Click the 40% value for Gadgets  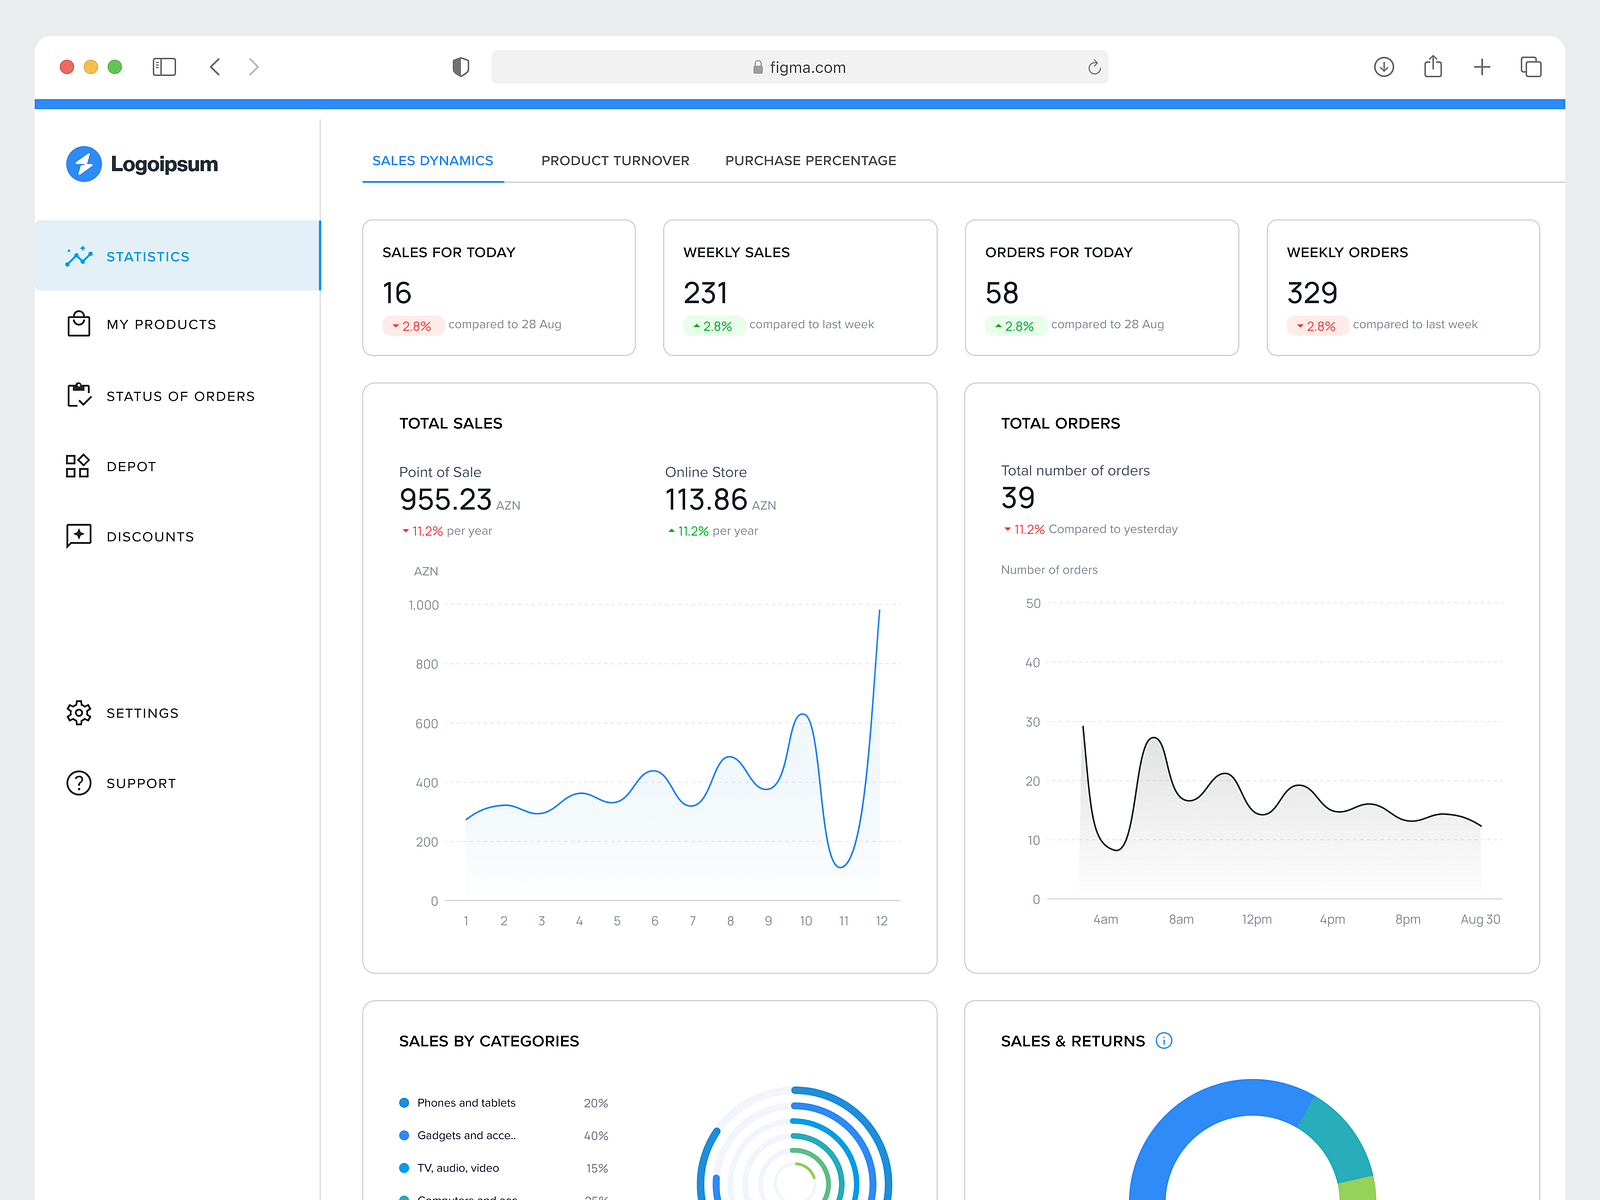[596, 1136]
